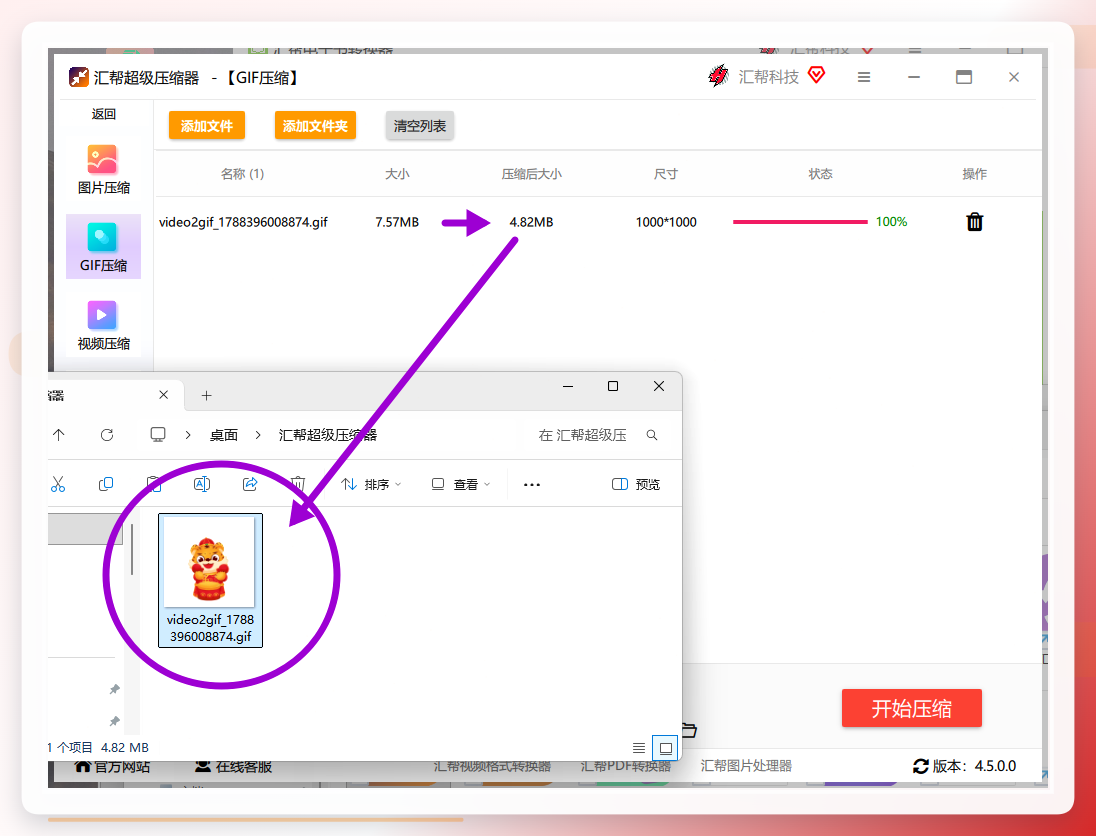
Task: Click 汇帮超级压缩器 breadcrumb folder
Action: pos(327,435)
